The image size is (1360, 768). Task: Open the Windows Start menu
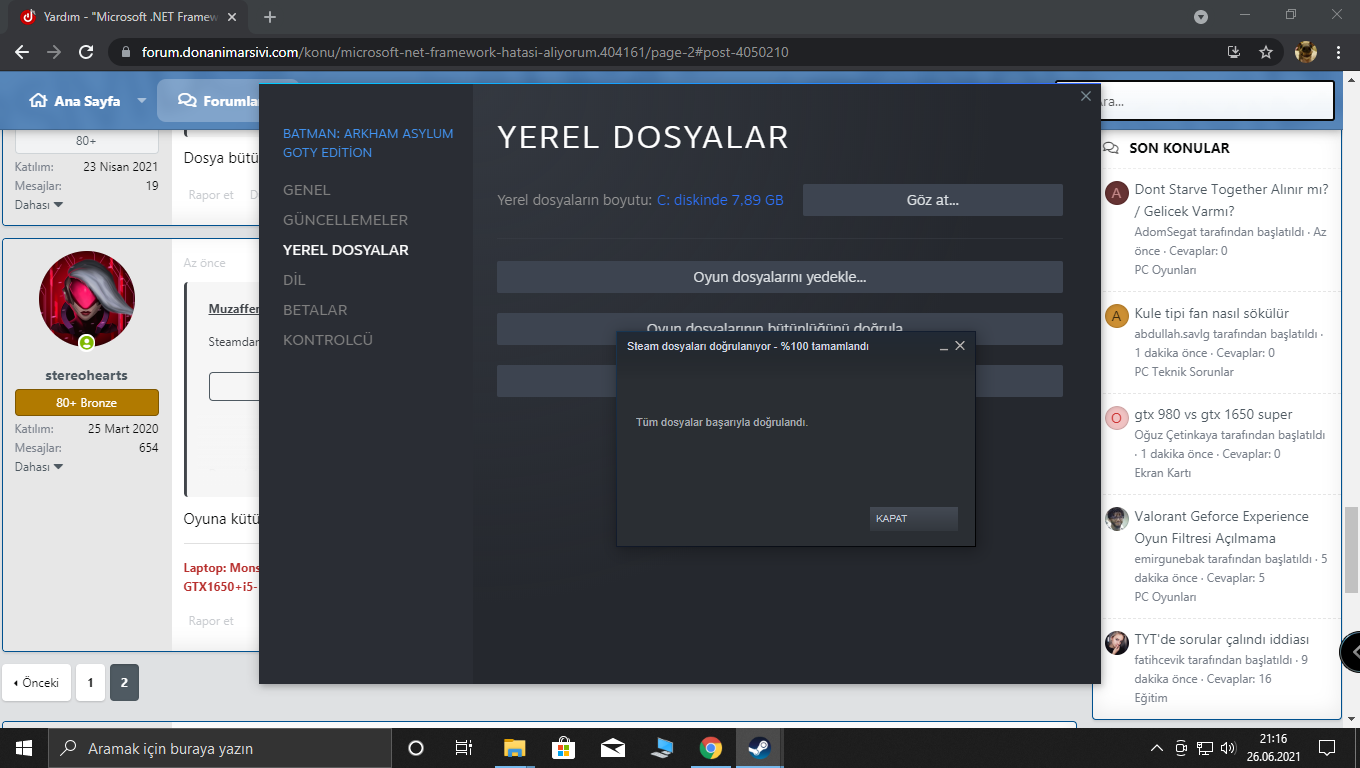tap(23, 748)
